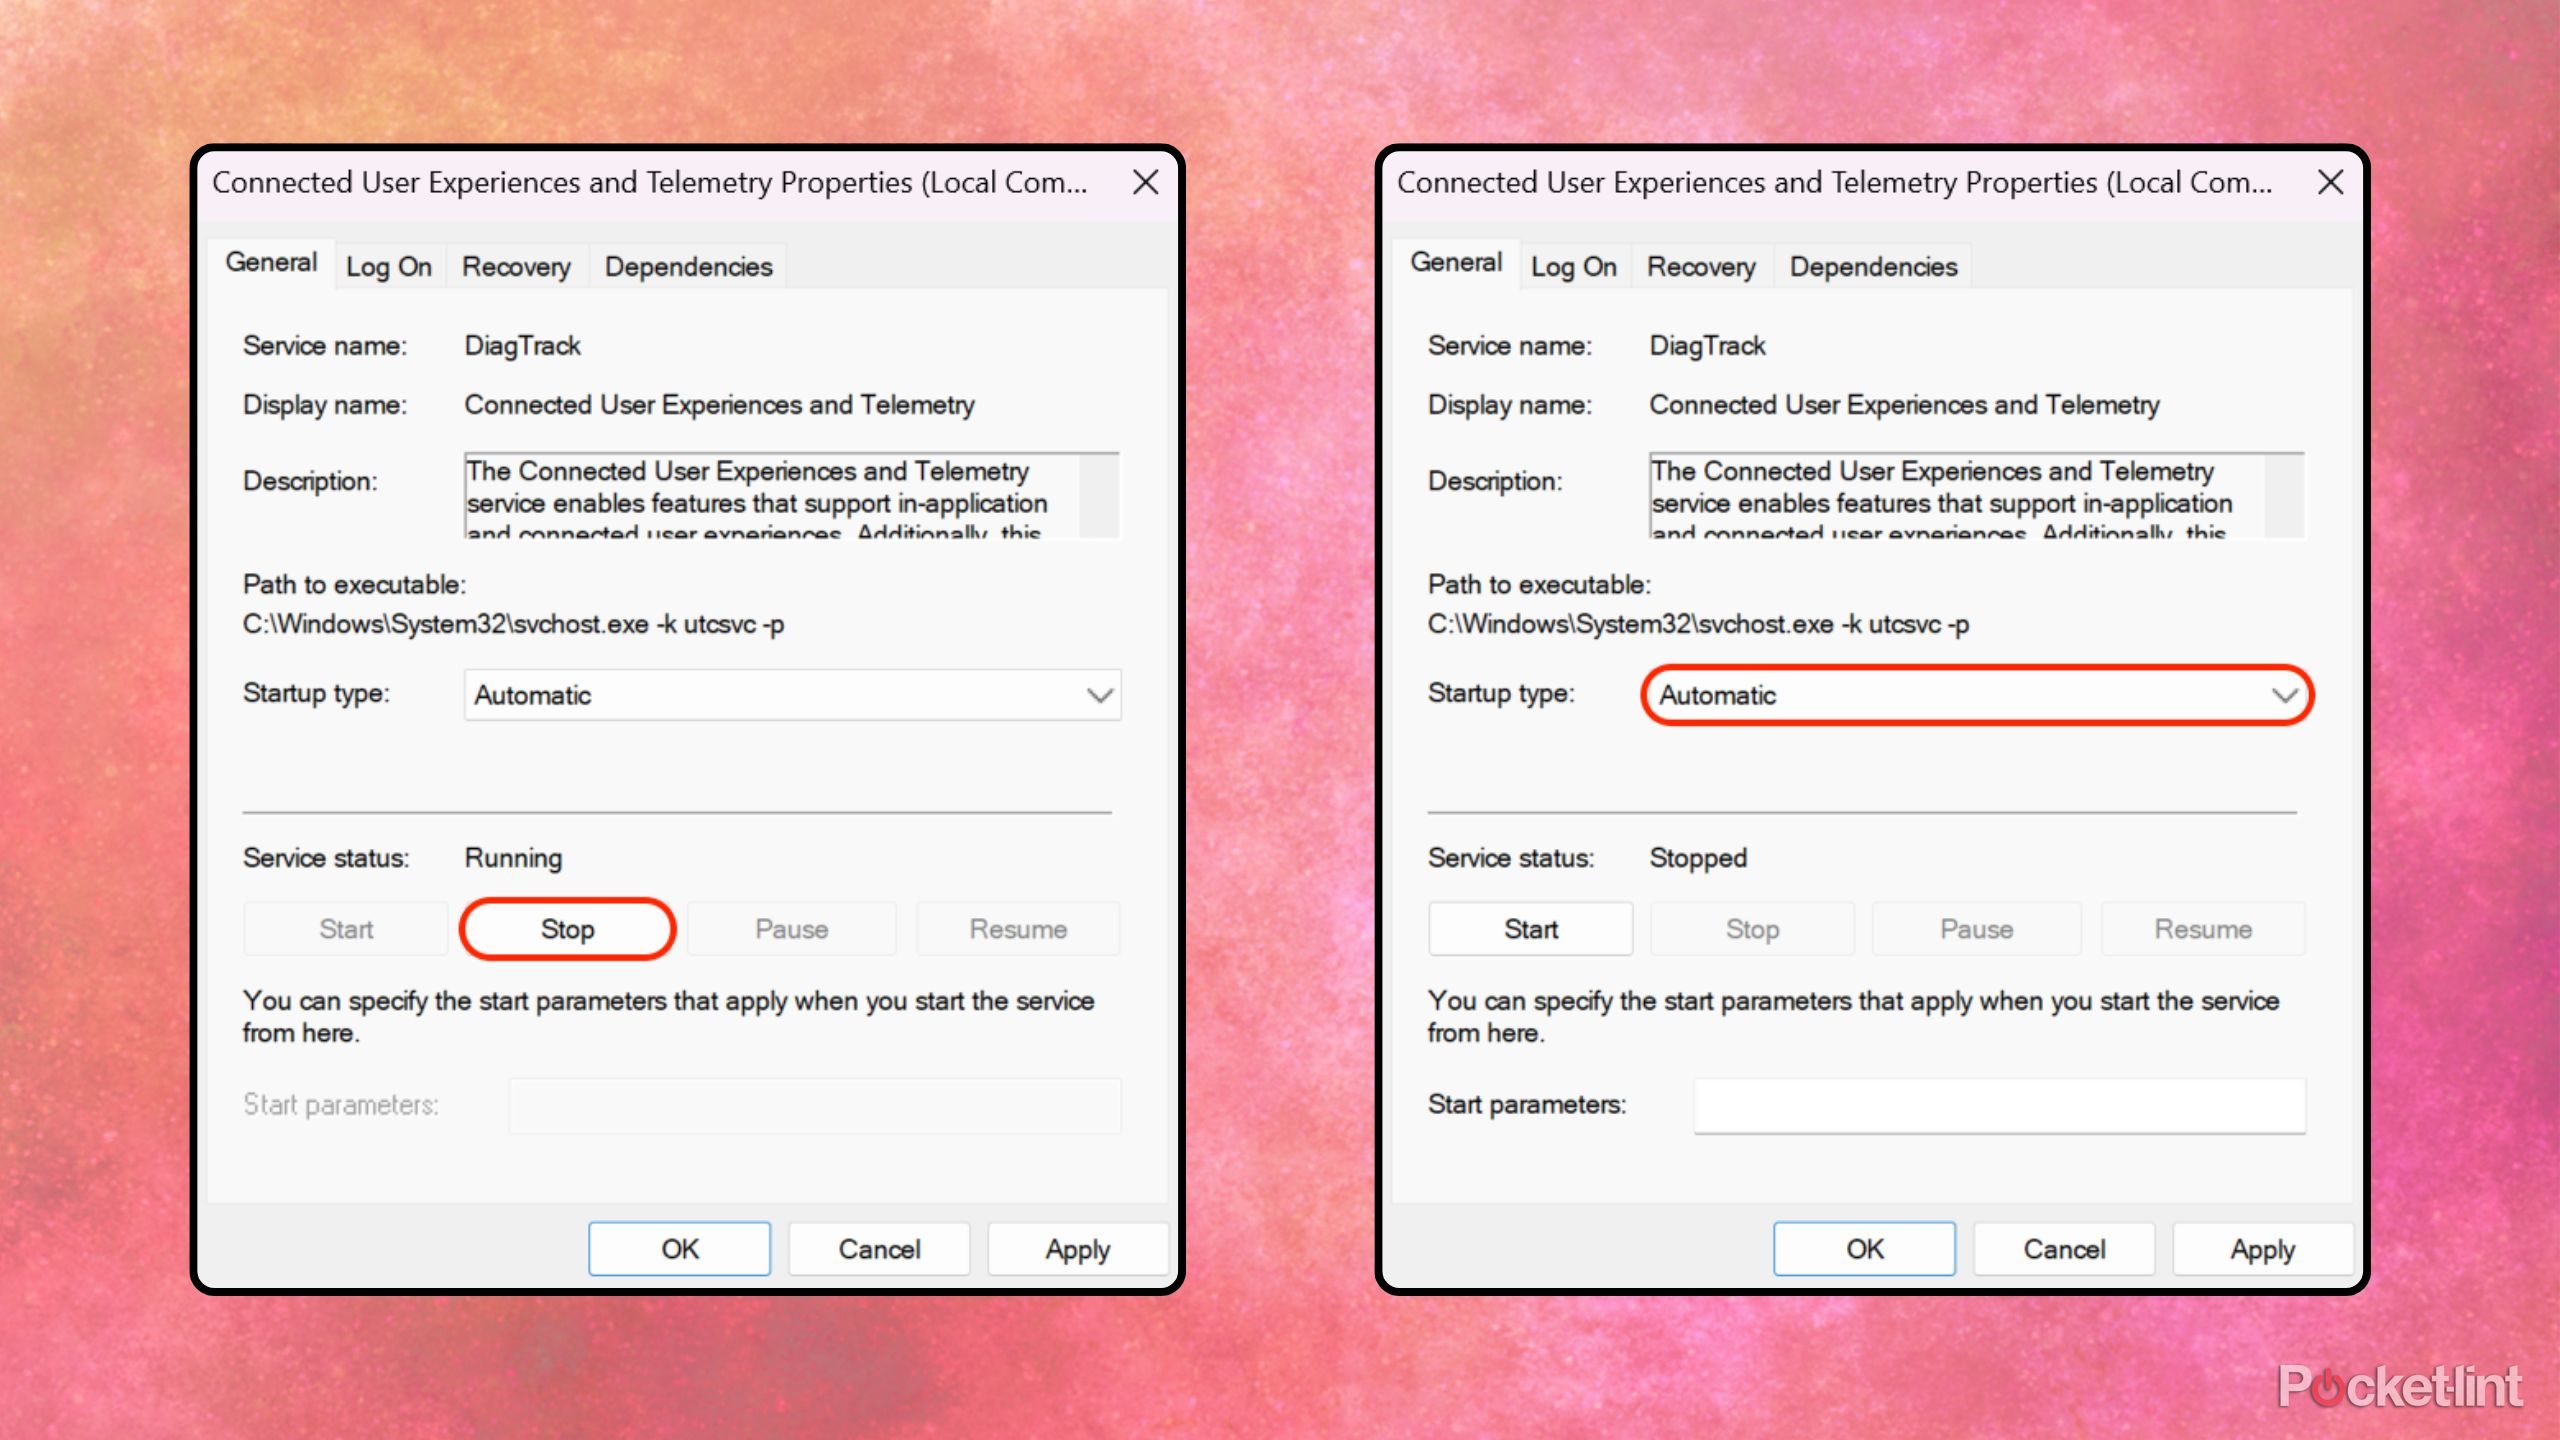Click Apply in right dialog

[x=2263, y=1249]
